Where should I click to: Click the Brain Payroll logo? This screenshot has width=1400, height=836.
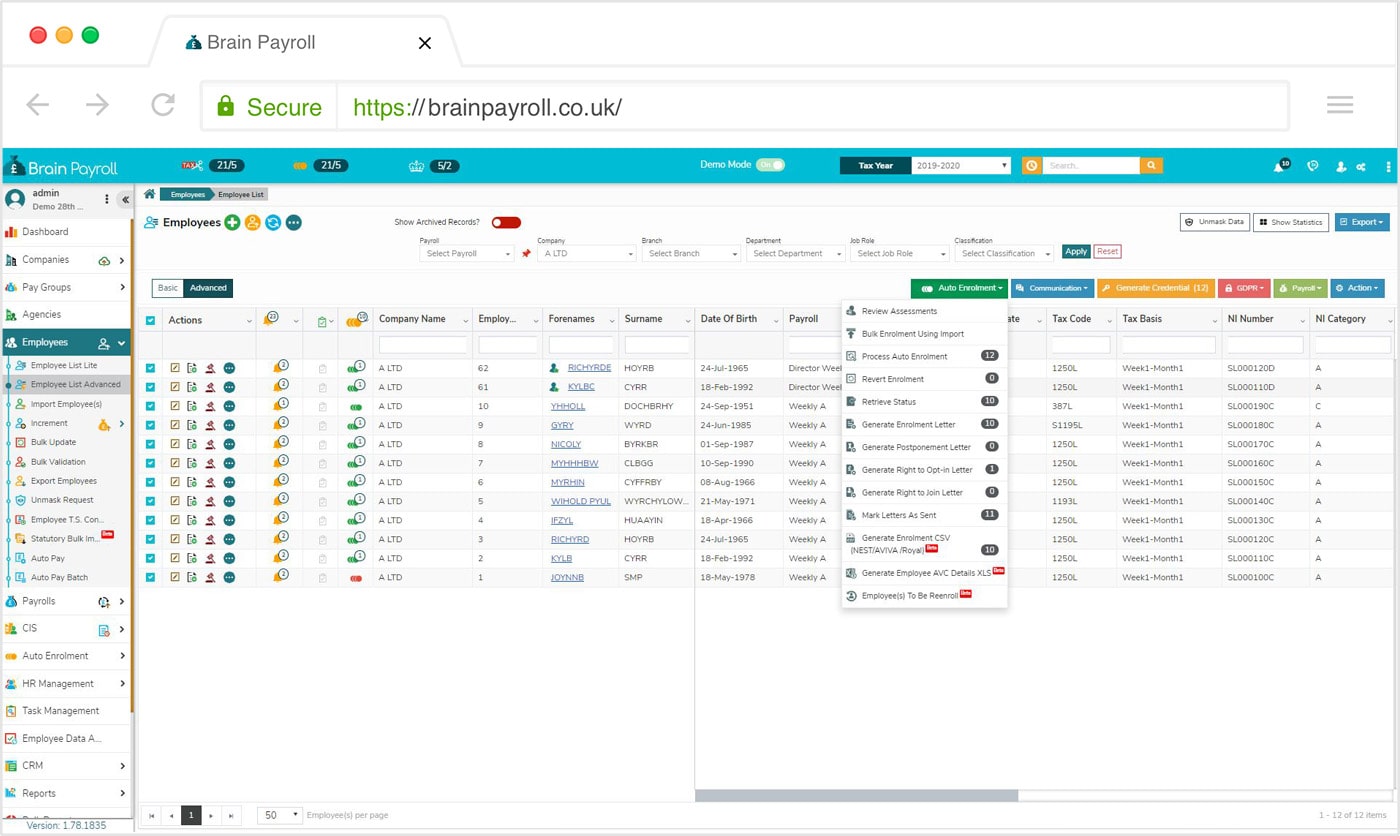tap(61, 166)
